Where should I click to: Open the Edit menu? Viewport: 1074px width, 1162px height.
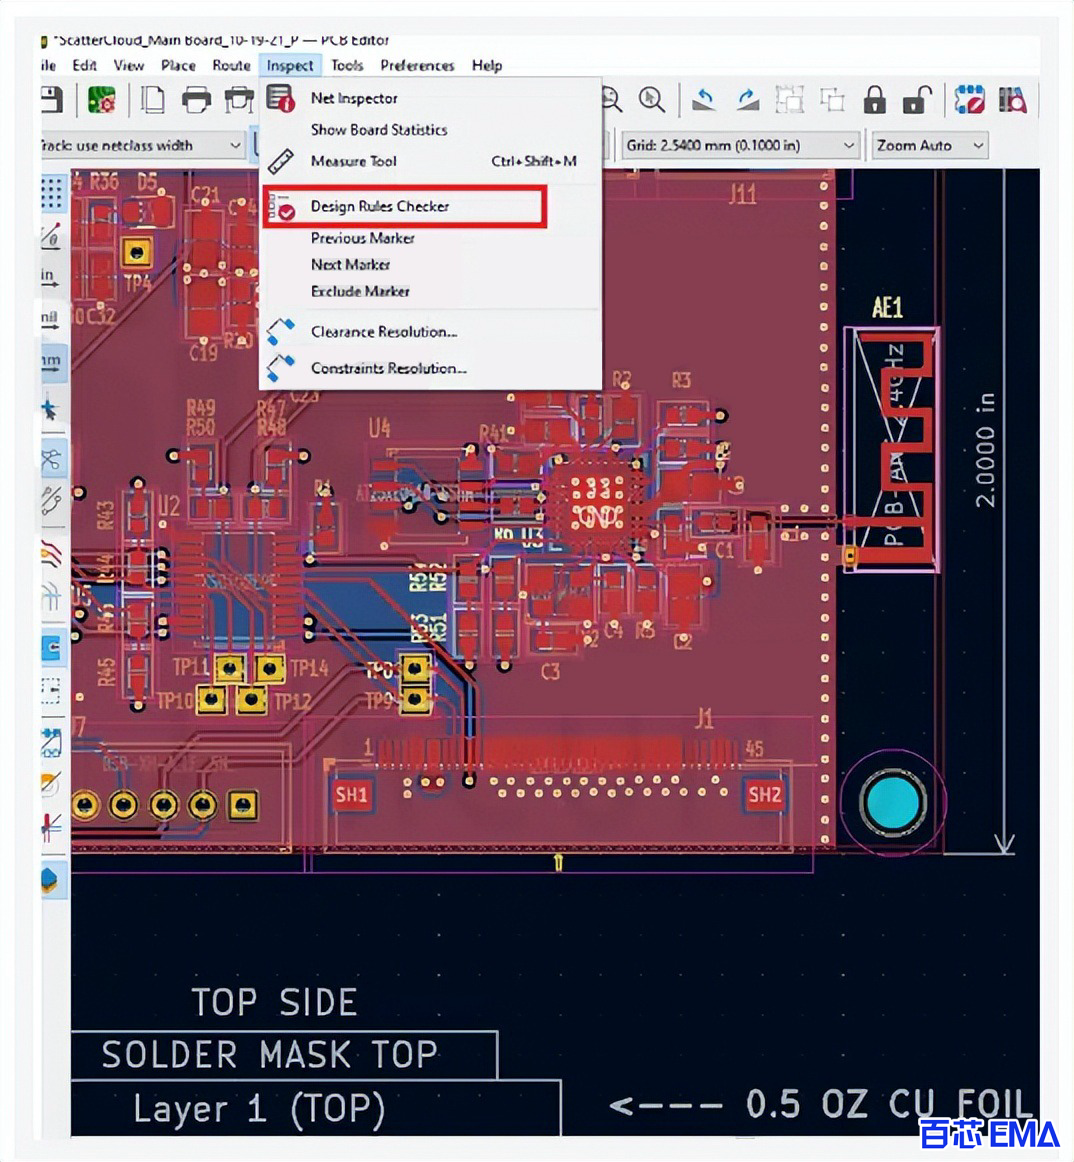[84, 65]
